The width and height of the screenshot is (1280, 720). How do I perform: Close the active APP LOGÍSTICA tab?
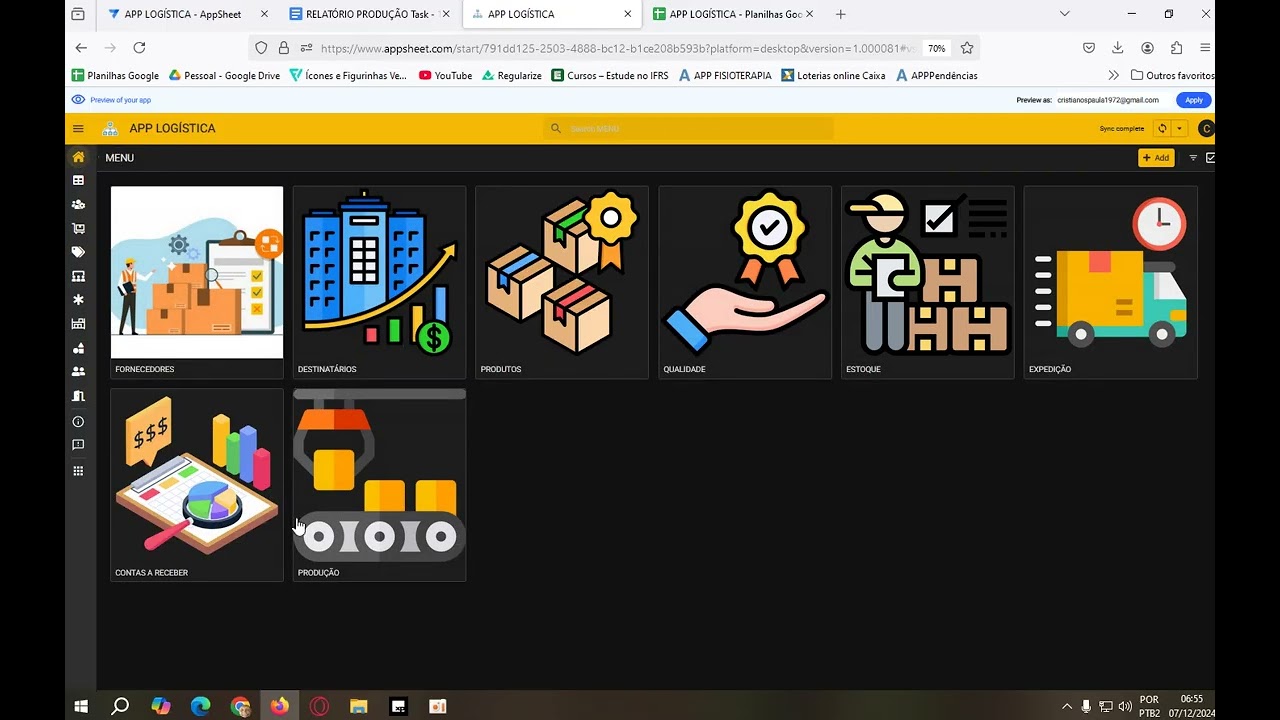[x=627, y=14]
